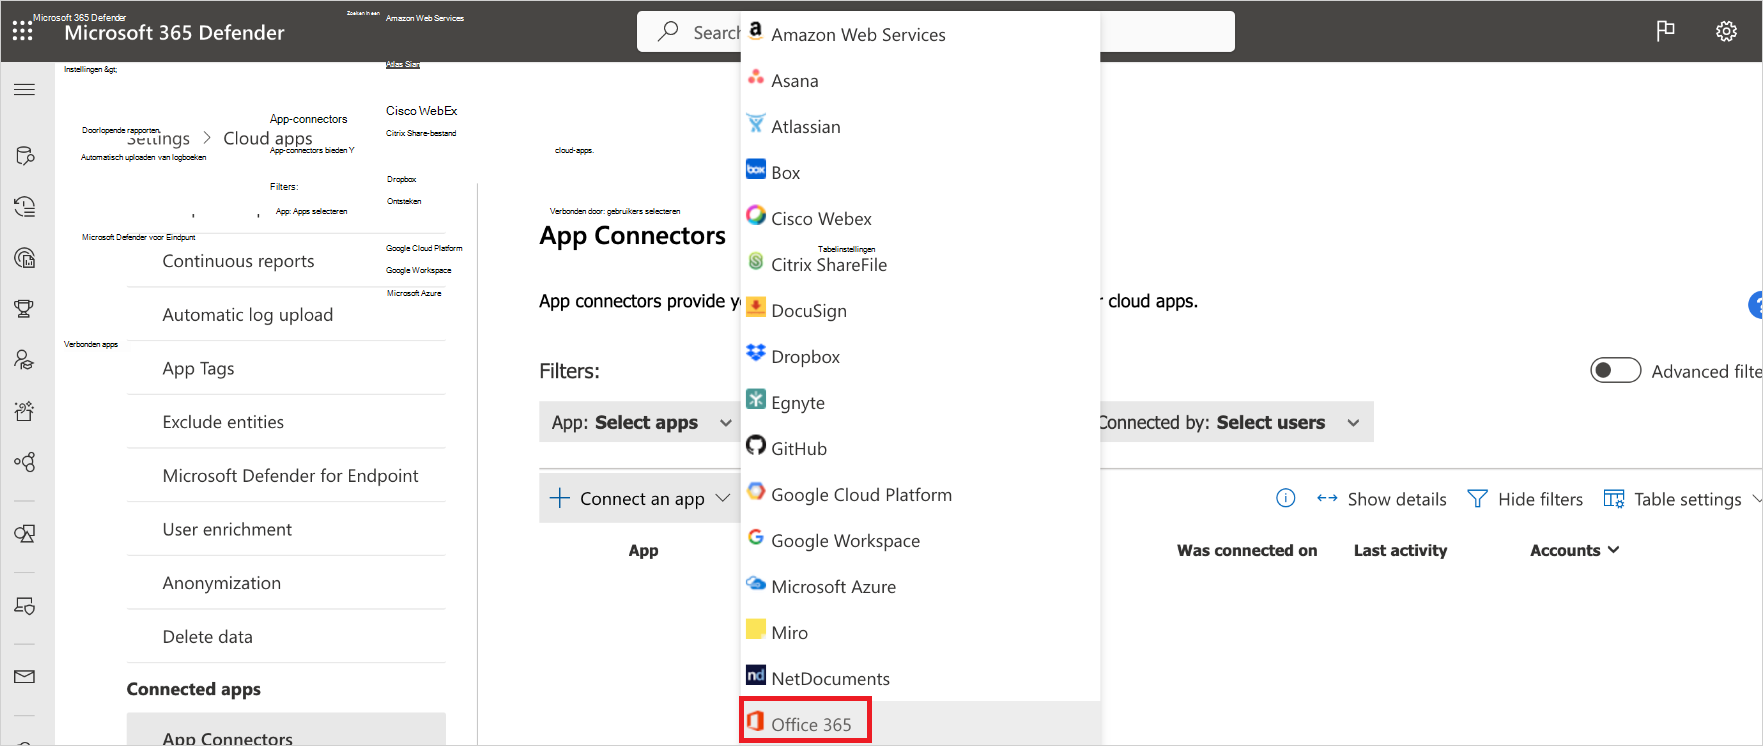Toggle the Advanced filters switch
The height and width of the screenshot is (746, 1763).
click(x=1615, y=370)
